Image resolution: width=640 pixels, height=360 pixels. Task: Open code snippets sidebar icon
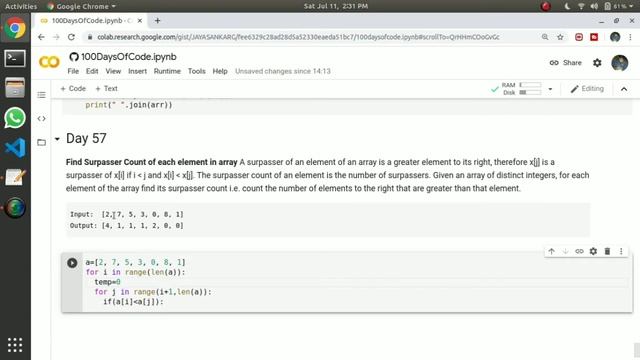pos(41,119)
